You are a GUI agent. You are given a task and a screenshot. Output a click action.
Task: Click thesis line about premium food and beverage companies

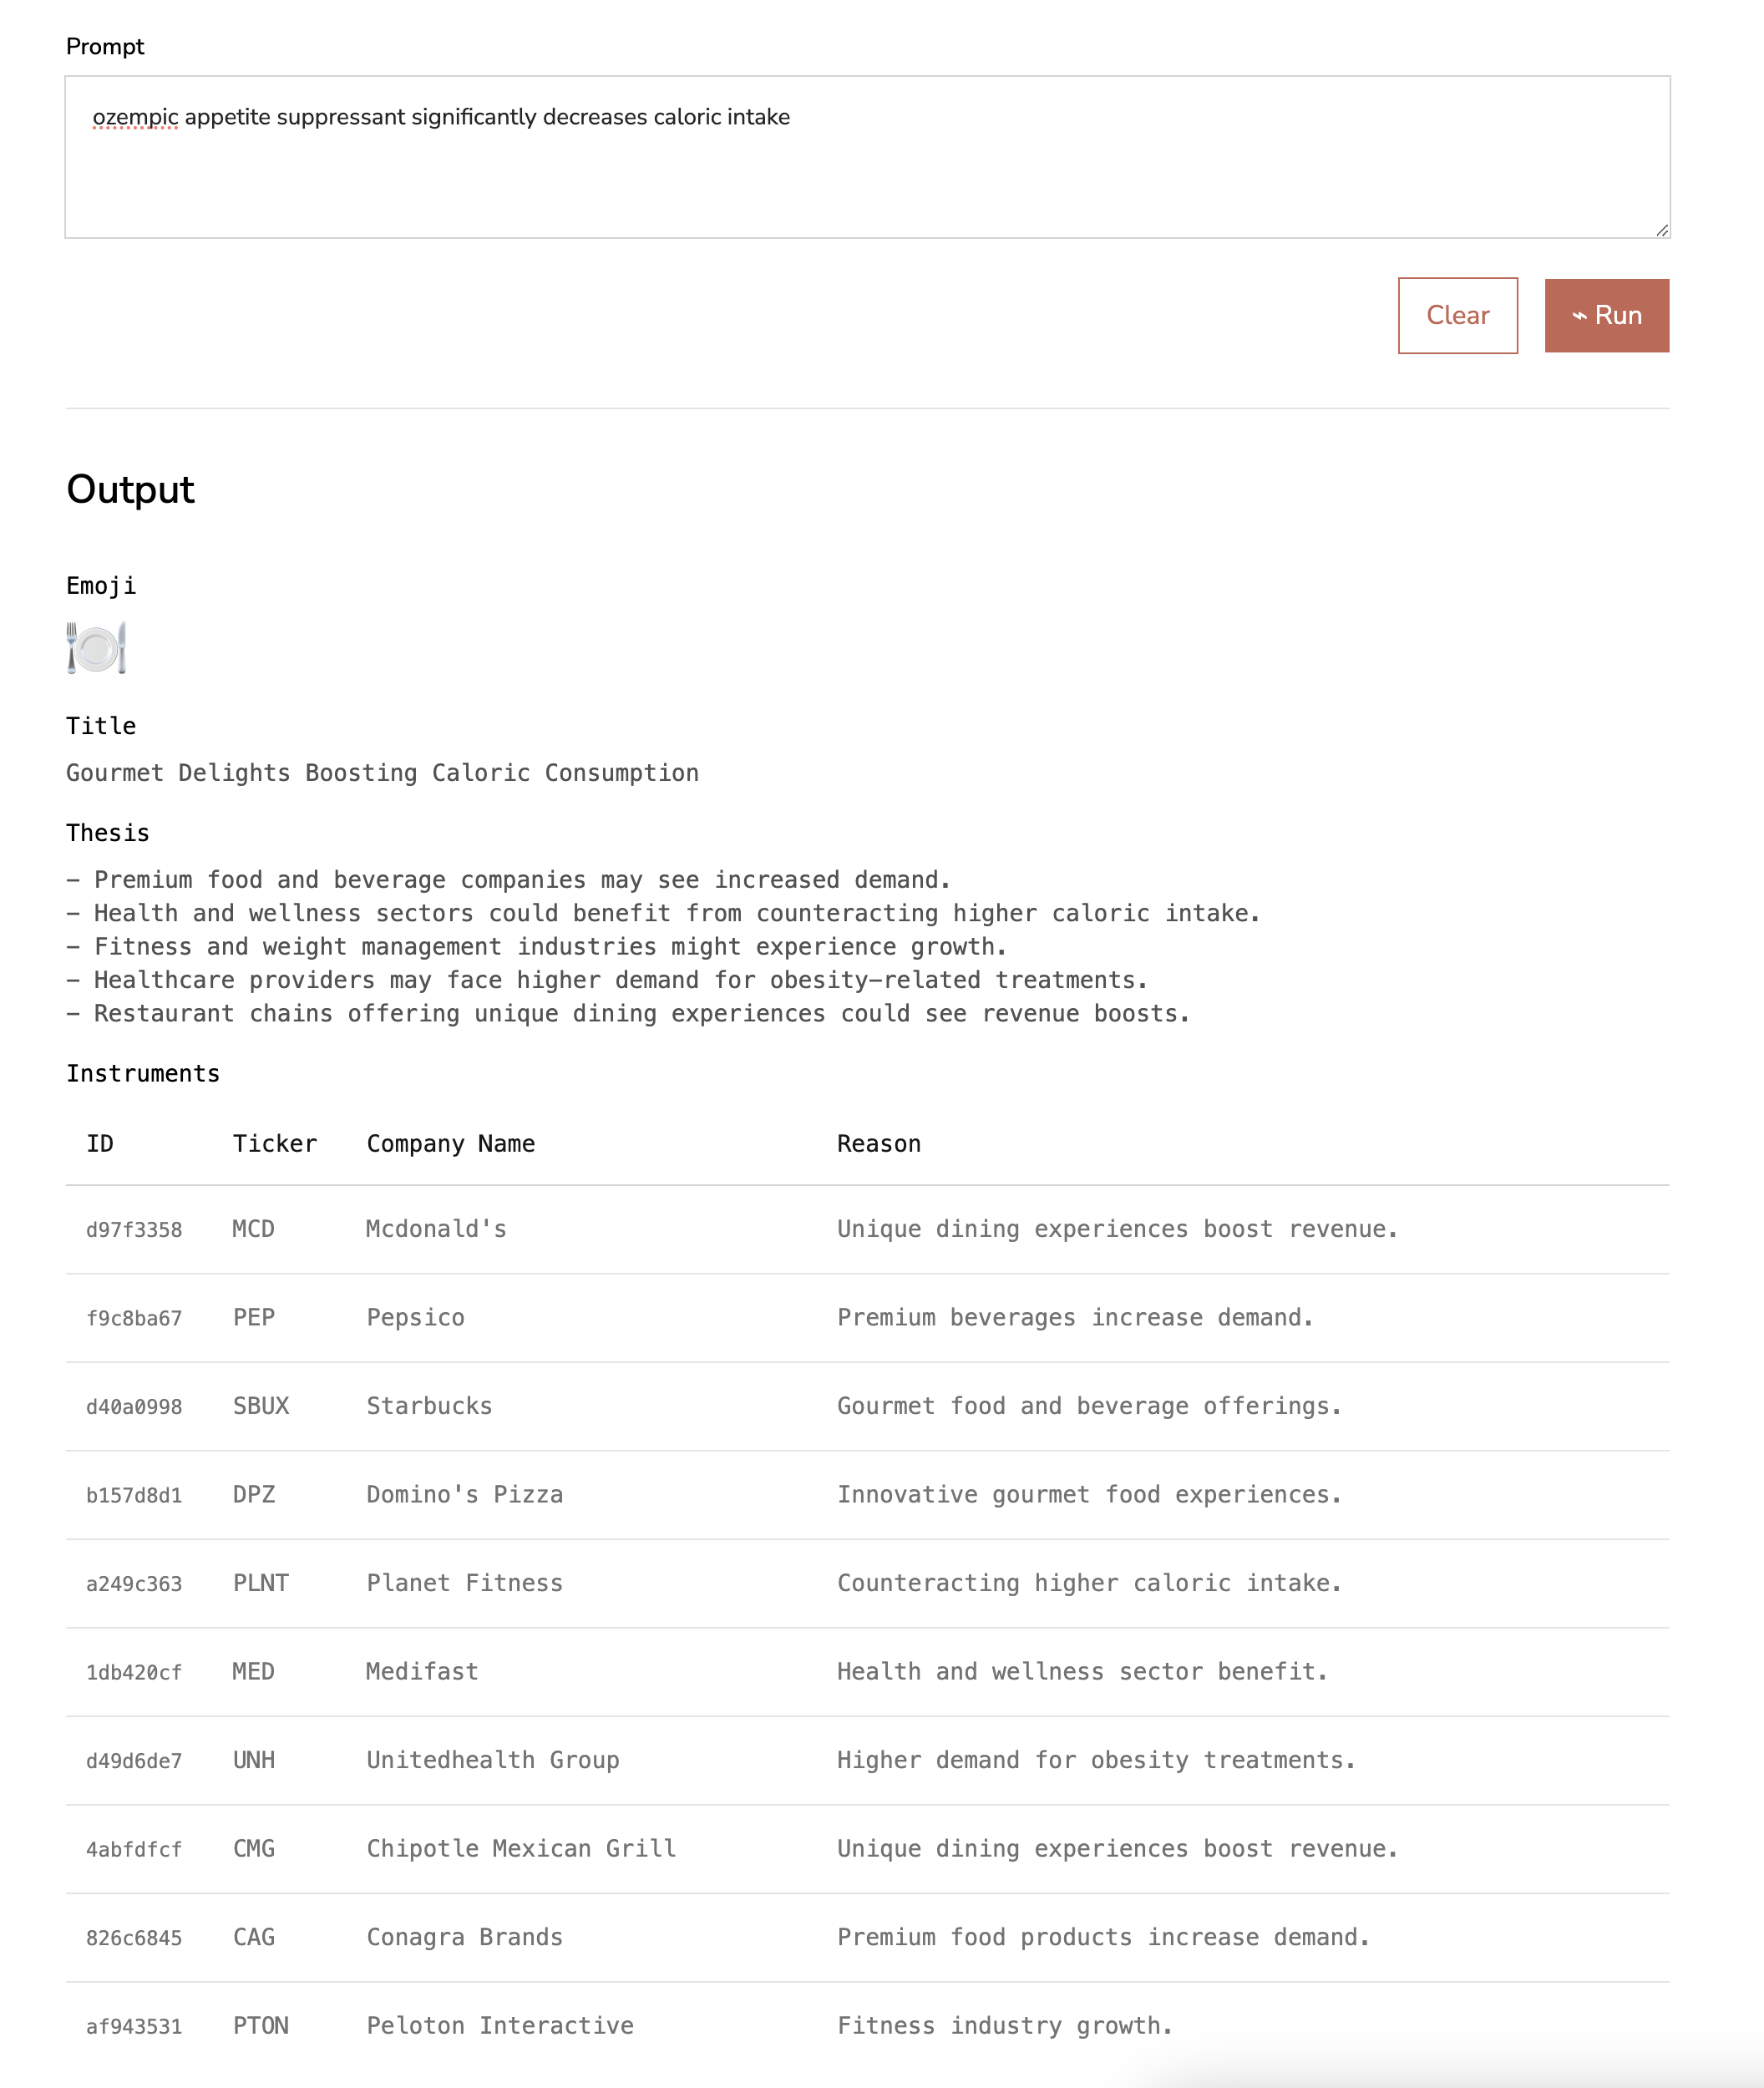[x=508, y=880]
